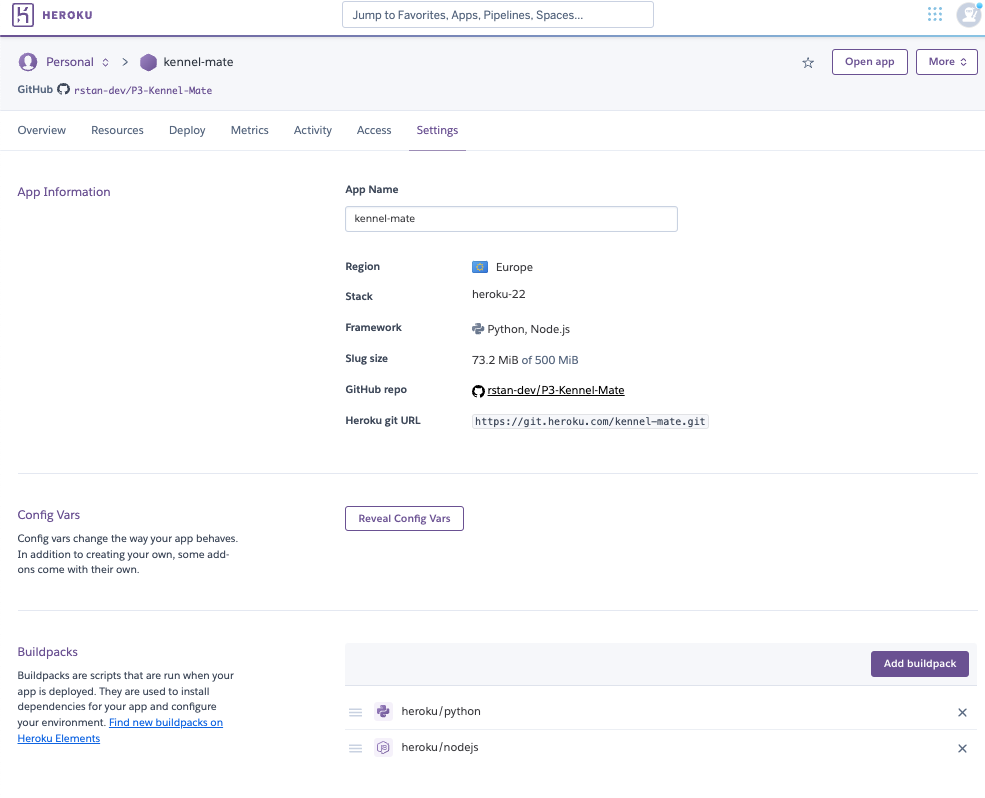Screen dimensions: 985x798
Task: Click the Buildpacks section heading
Action: tap(47, 652)
